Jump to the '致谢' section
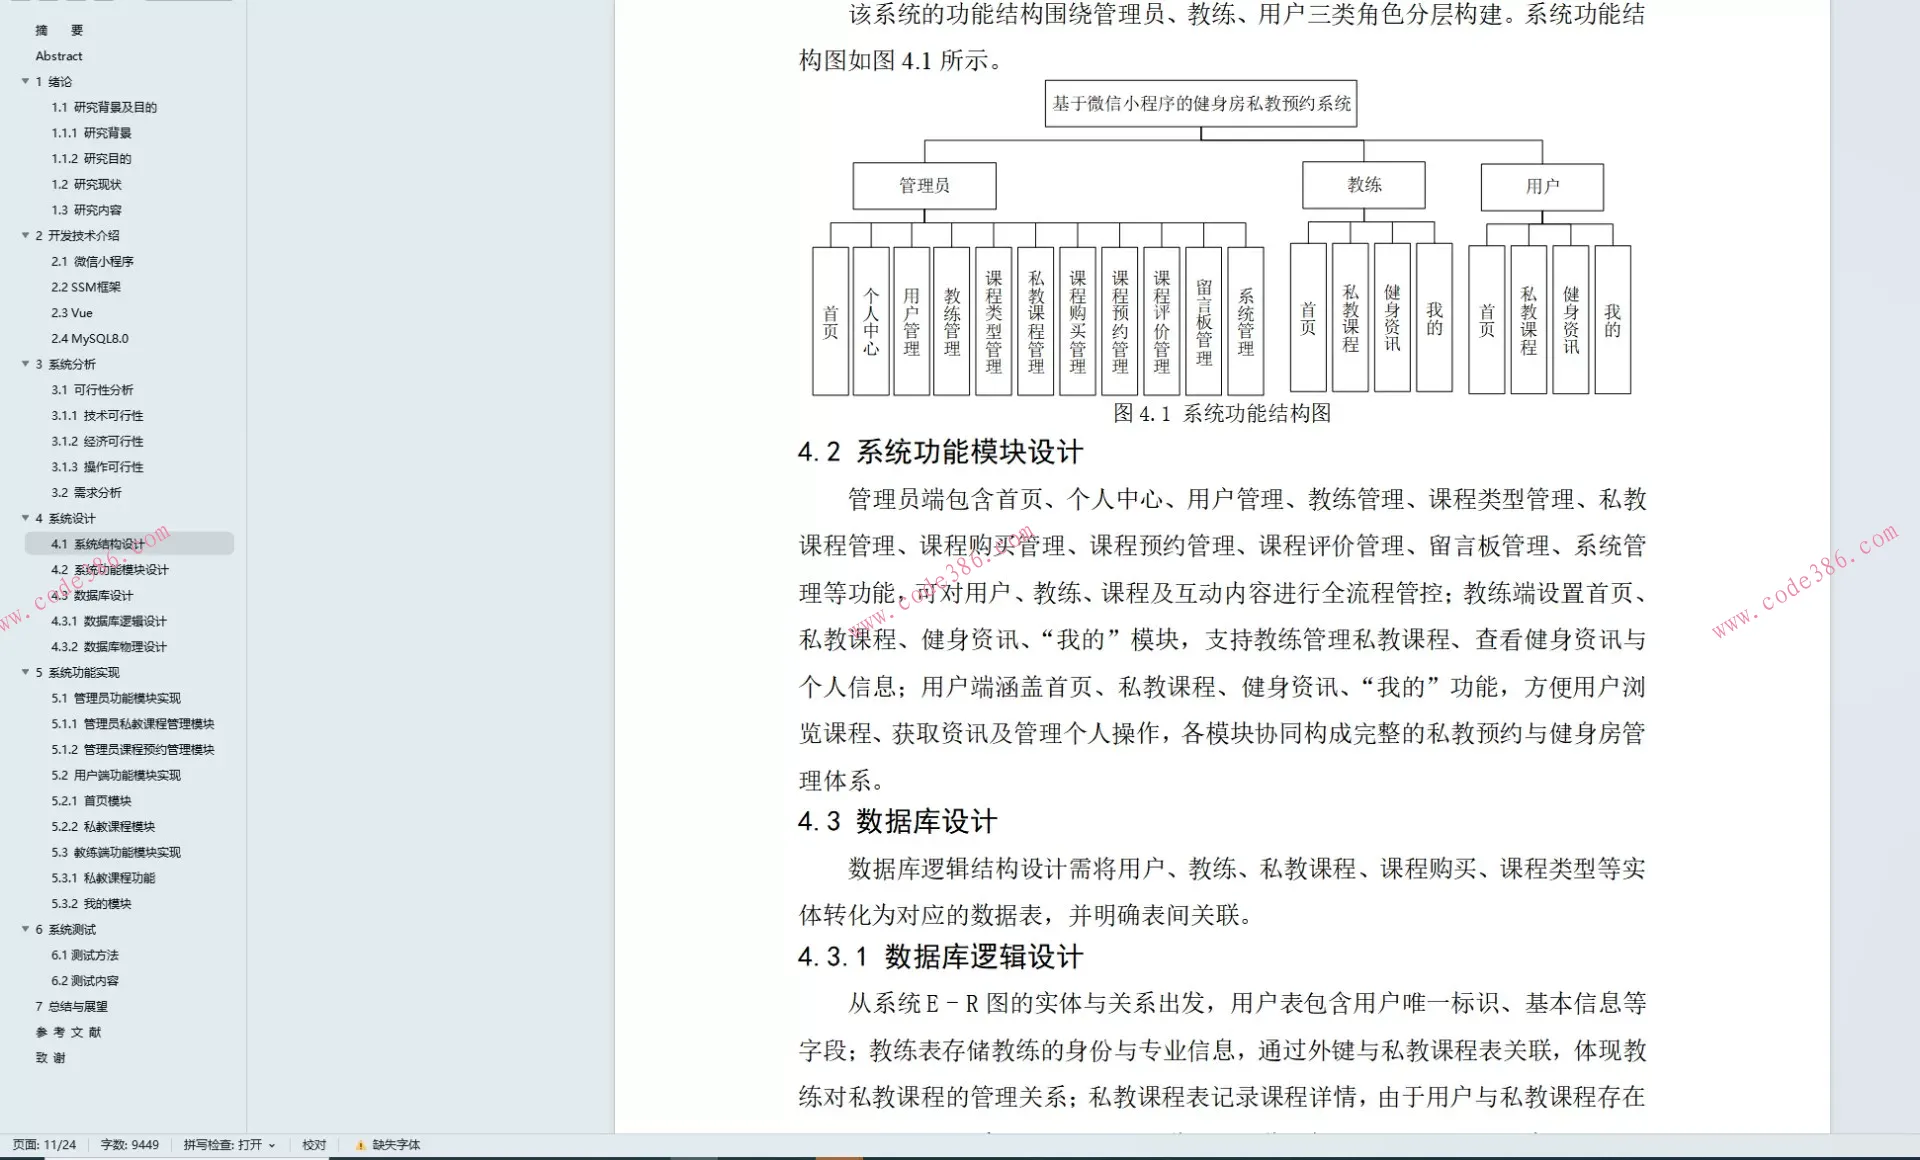This screenshot has height=1160, width=1920. (52, 1057)
